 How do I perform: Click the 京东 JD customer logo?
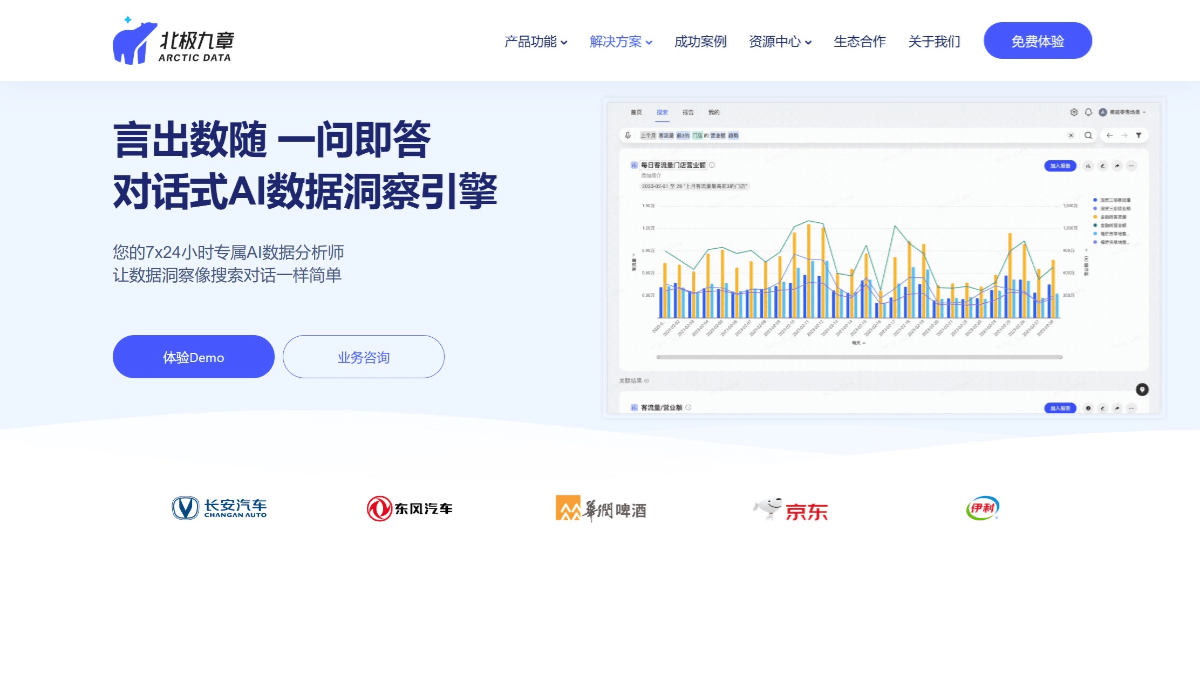[790, 510]
